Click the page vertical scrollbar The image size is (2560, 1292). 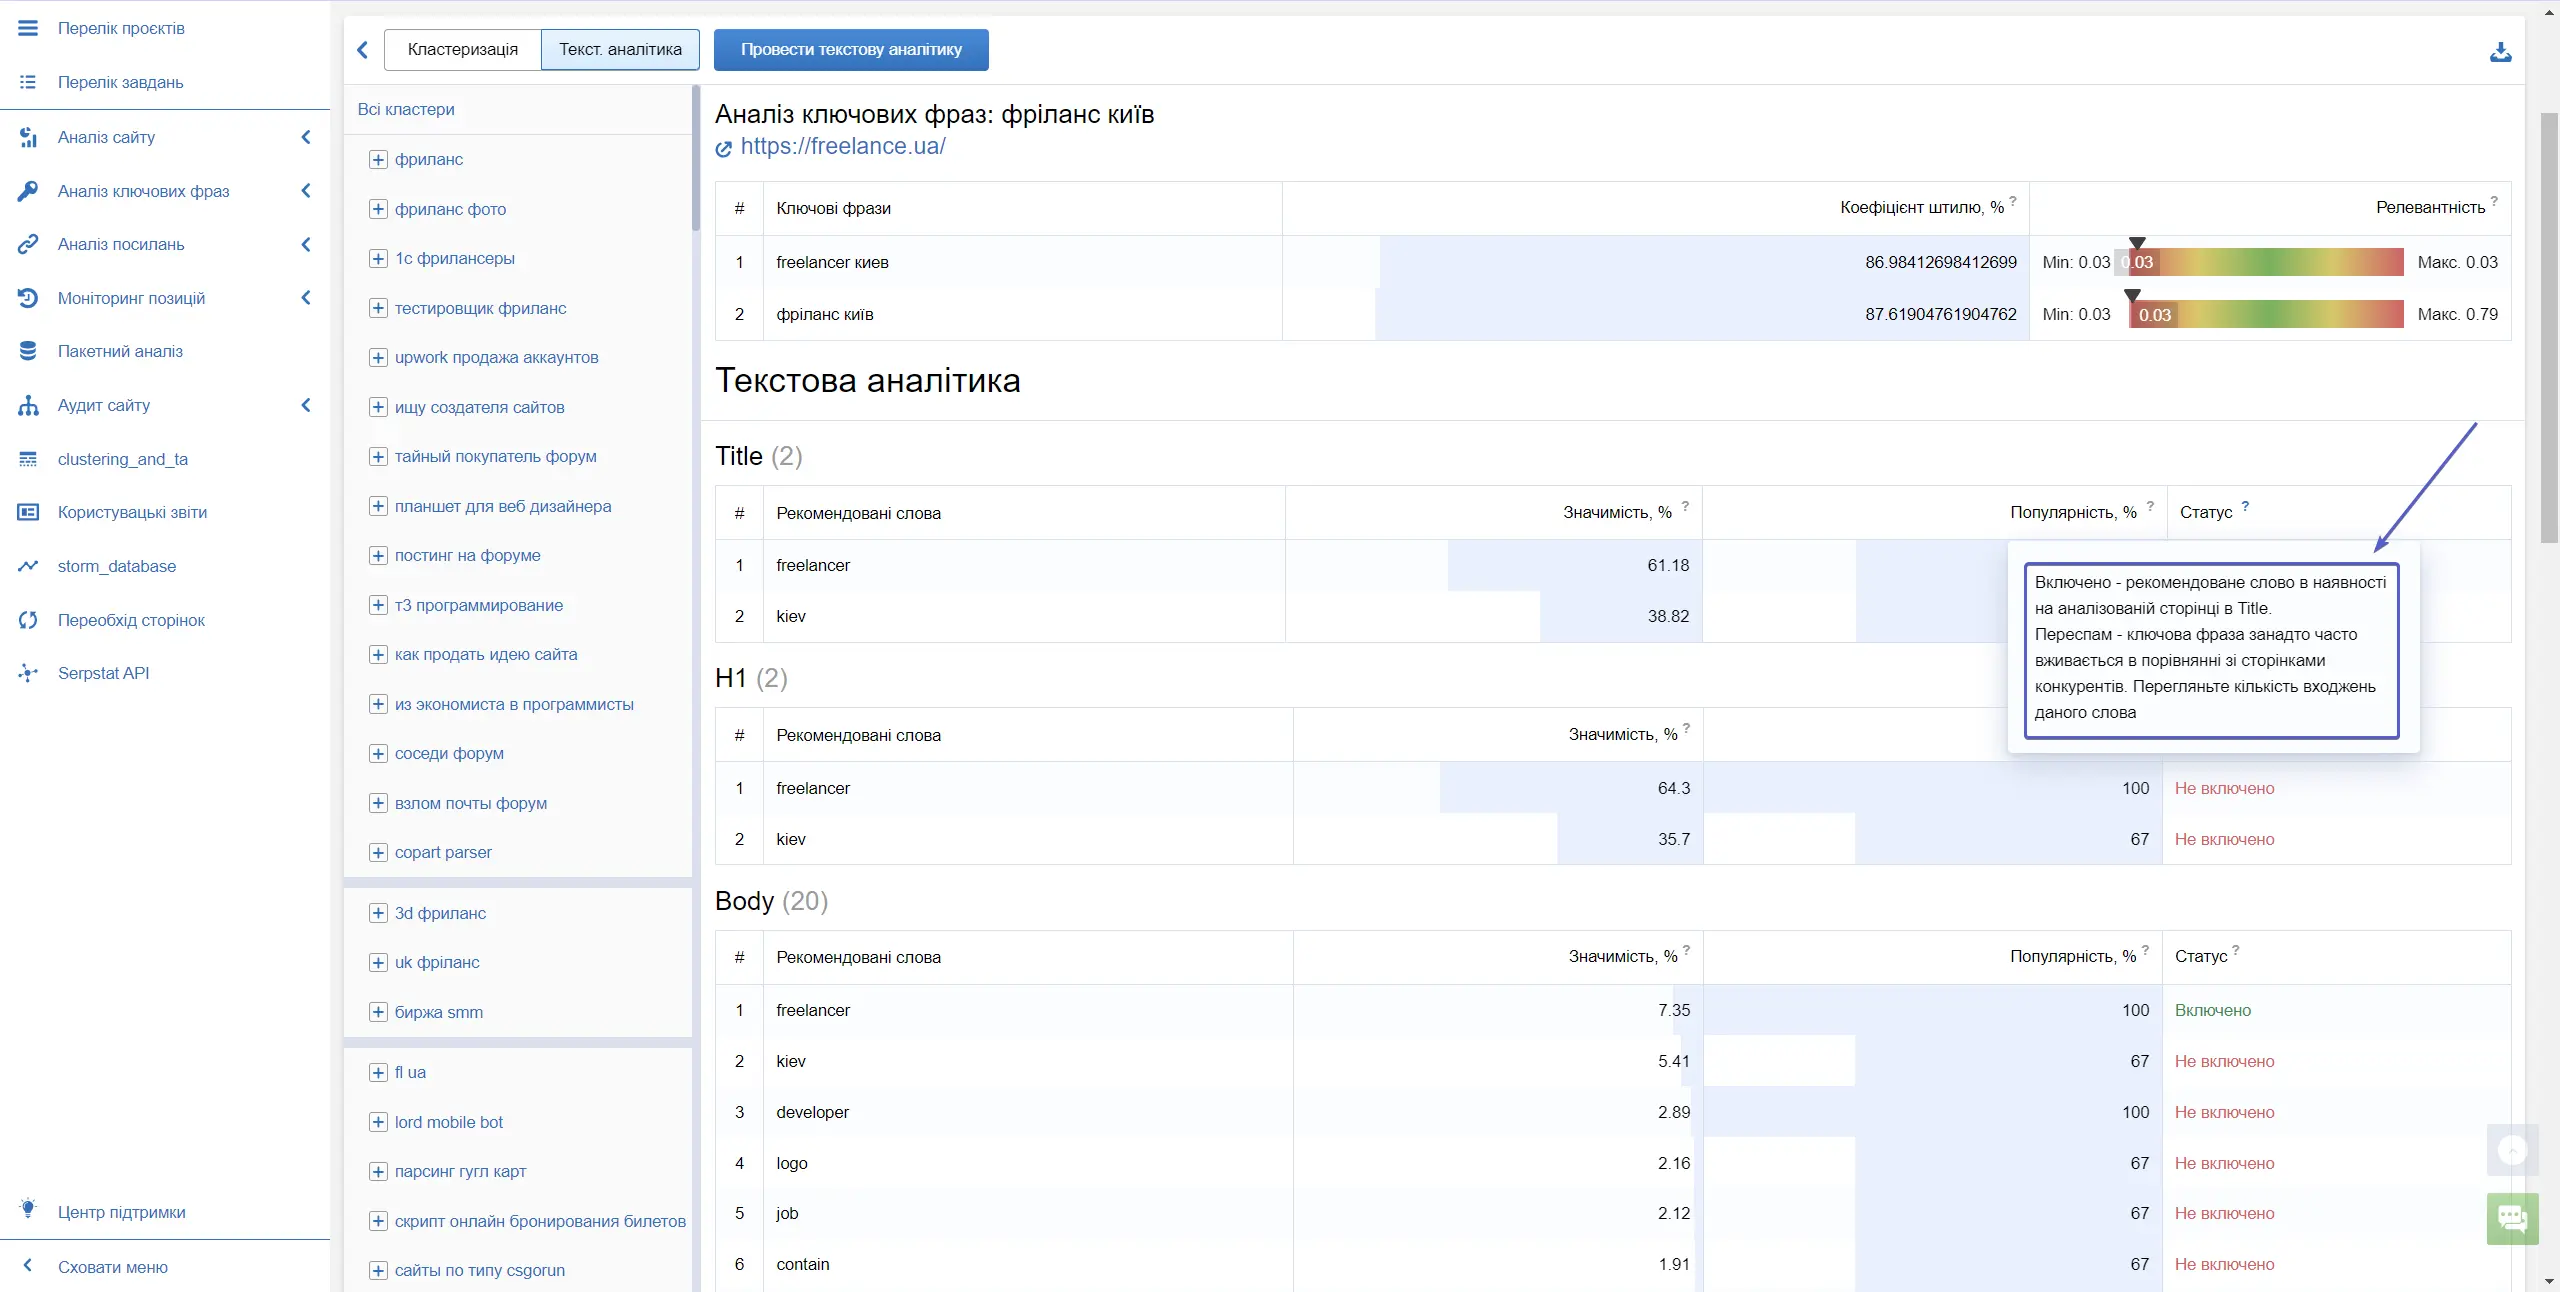(2549, 328)
